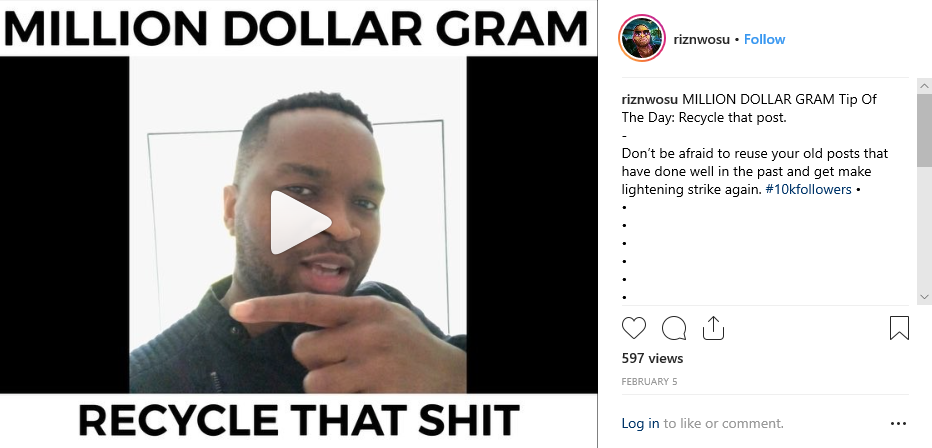Viewport: 932px width, 448px height.
Task: Open riznwosu profile avatar
Action: (x=642, y=39)
